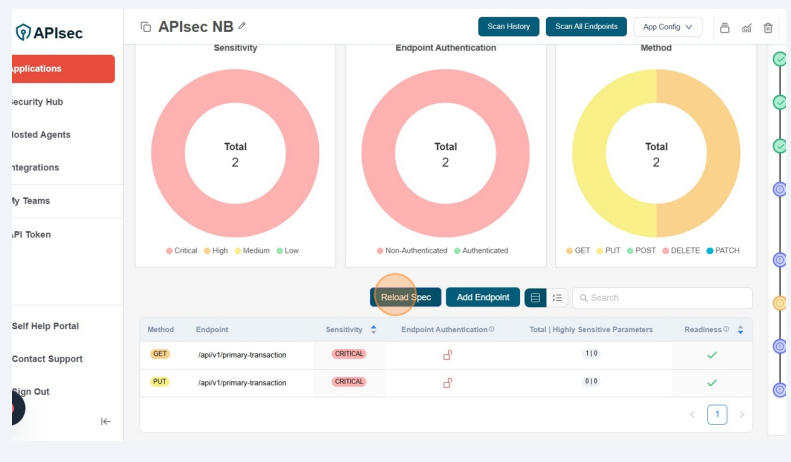Go to Integrations in the sidebar
791x462 pixels.
[x=36, y=167]
